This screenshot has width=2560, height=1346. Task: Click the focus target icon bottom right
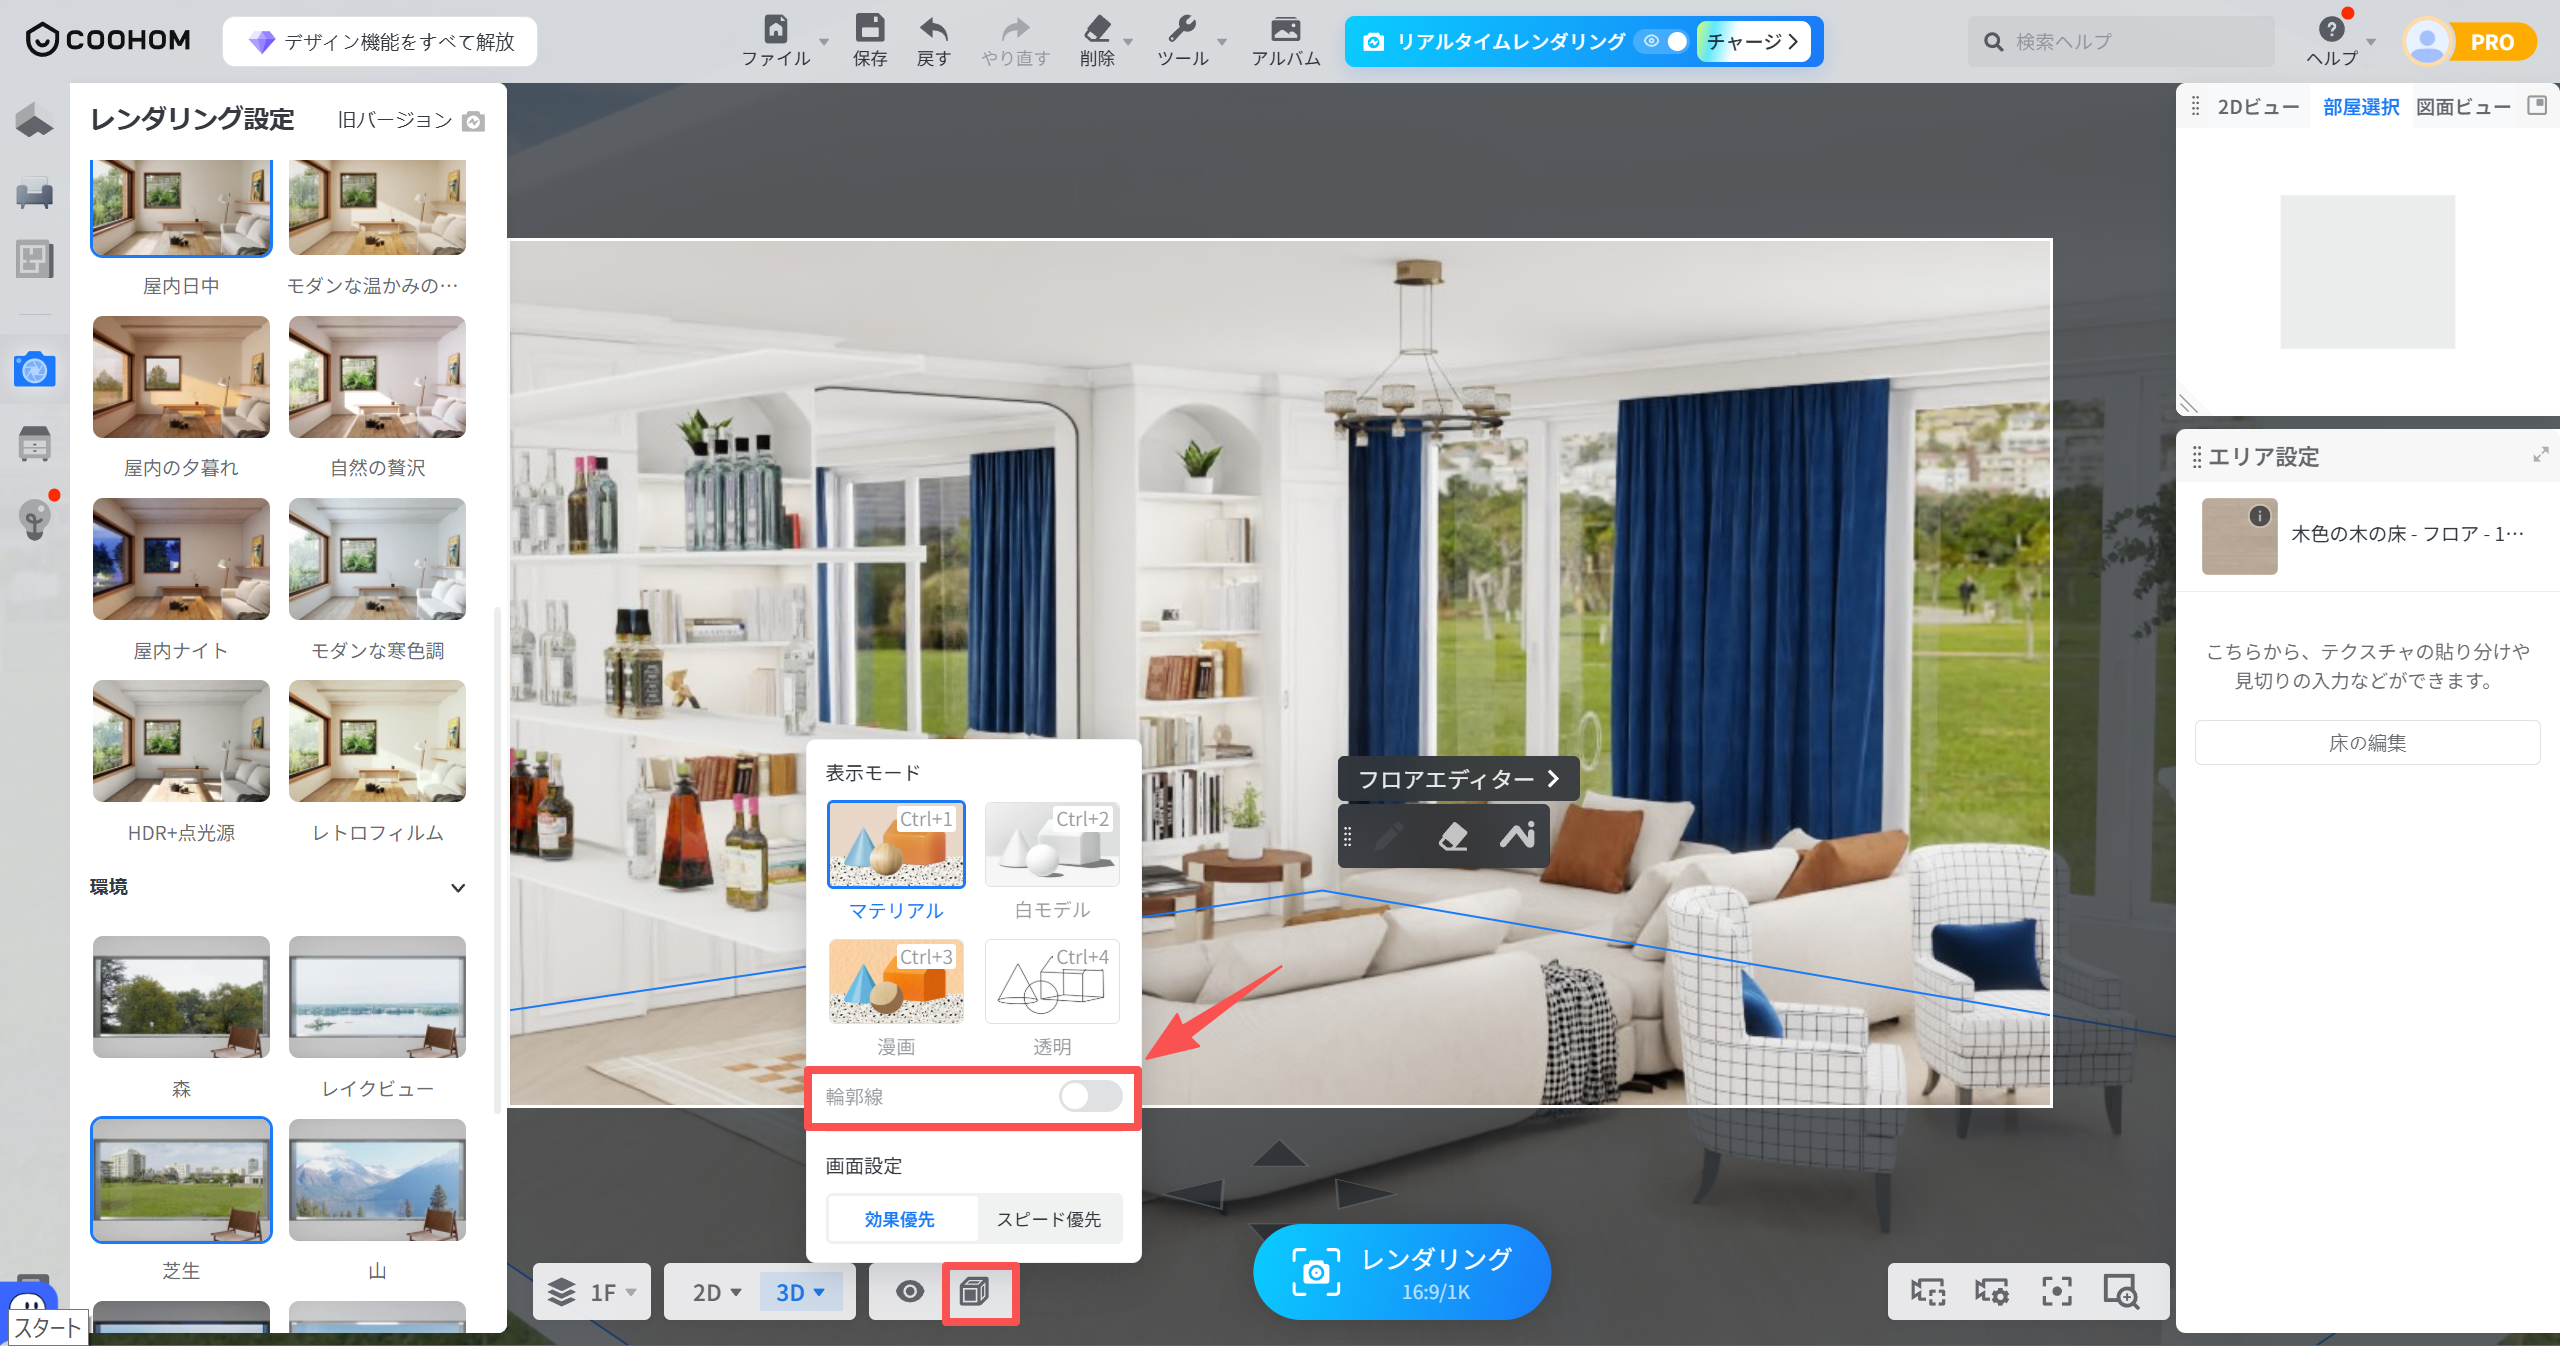(2056, 1292)
